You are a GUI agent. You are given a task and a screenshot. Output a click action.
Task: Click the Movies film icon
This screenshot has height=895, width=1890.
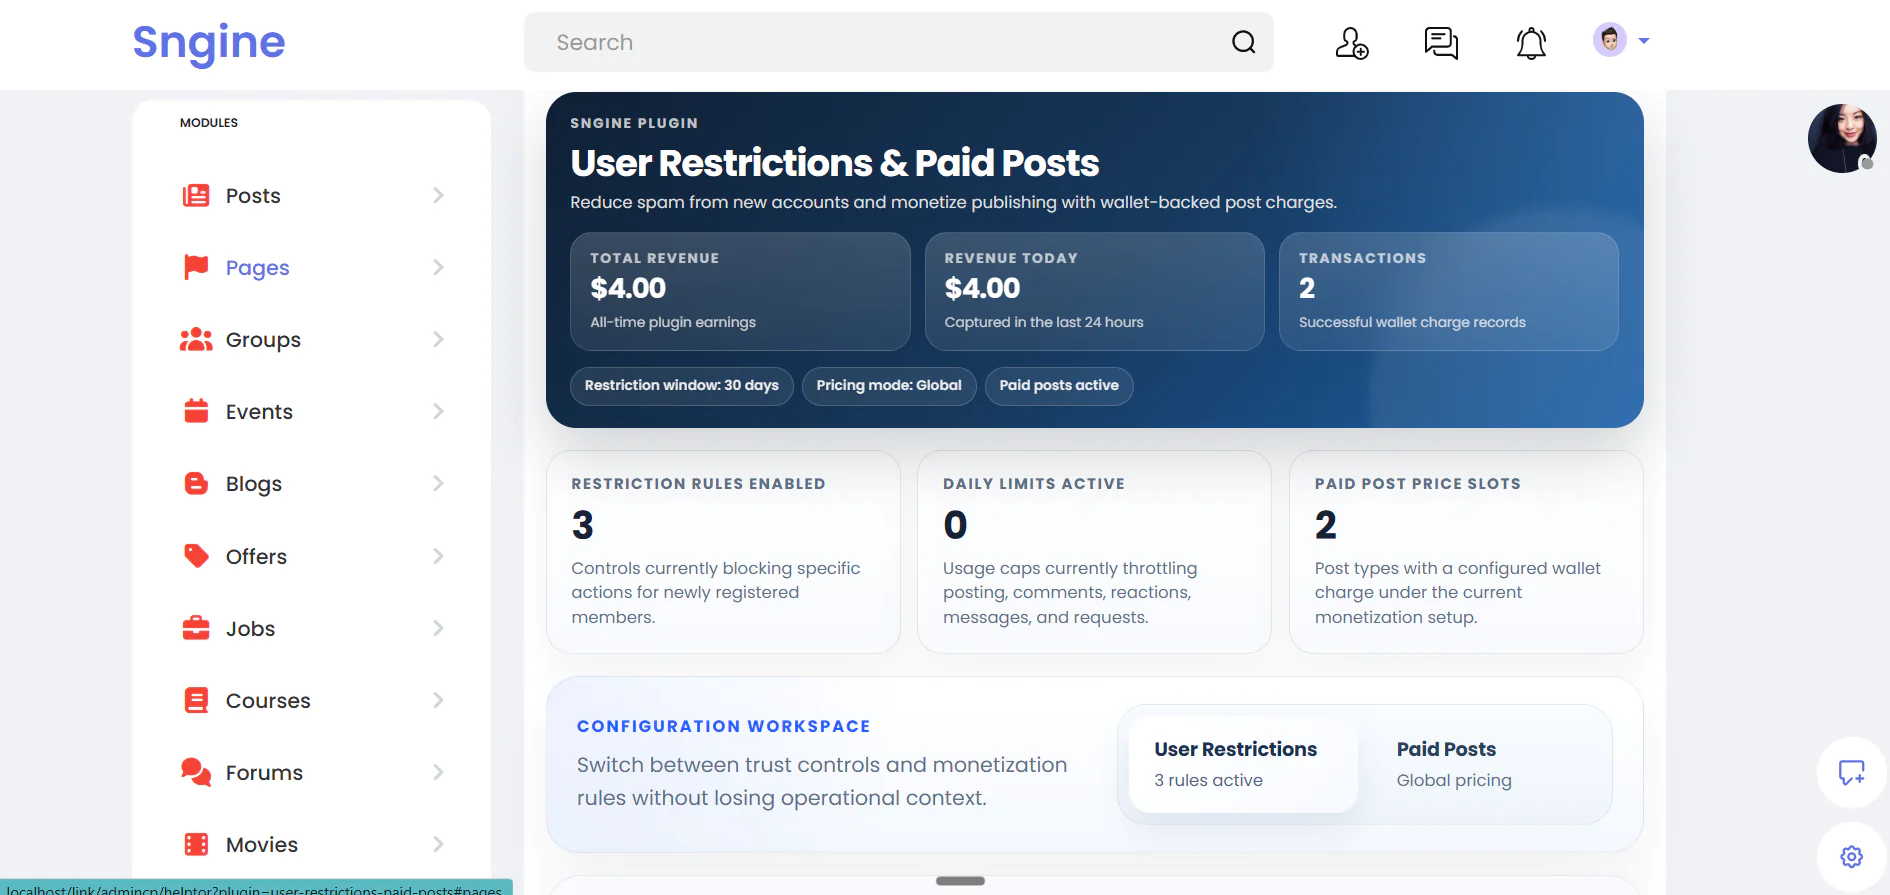(196, 844)
